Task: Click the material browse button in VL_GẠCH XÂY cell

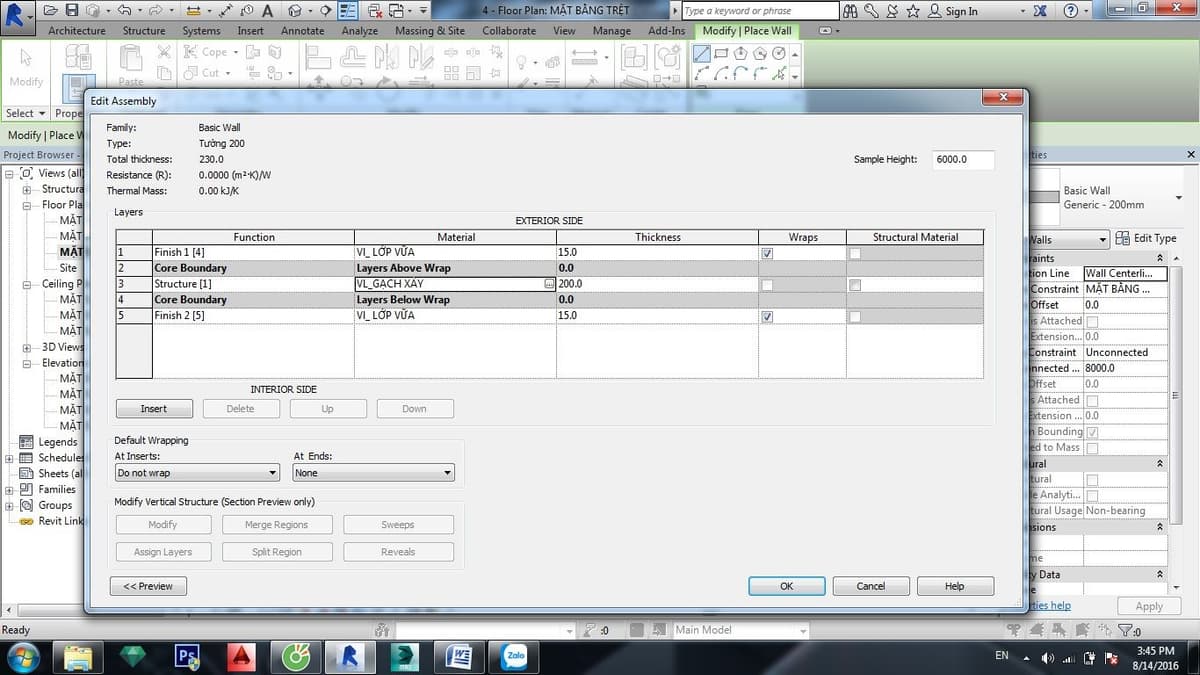Action: pos(548,284)
